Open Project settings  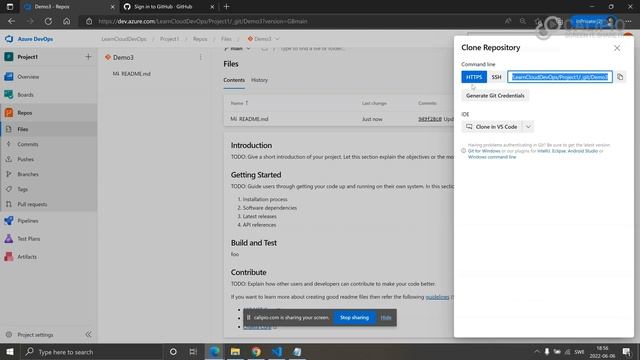click(x=35, y=335)
